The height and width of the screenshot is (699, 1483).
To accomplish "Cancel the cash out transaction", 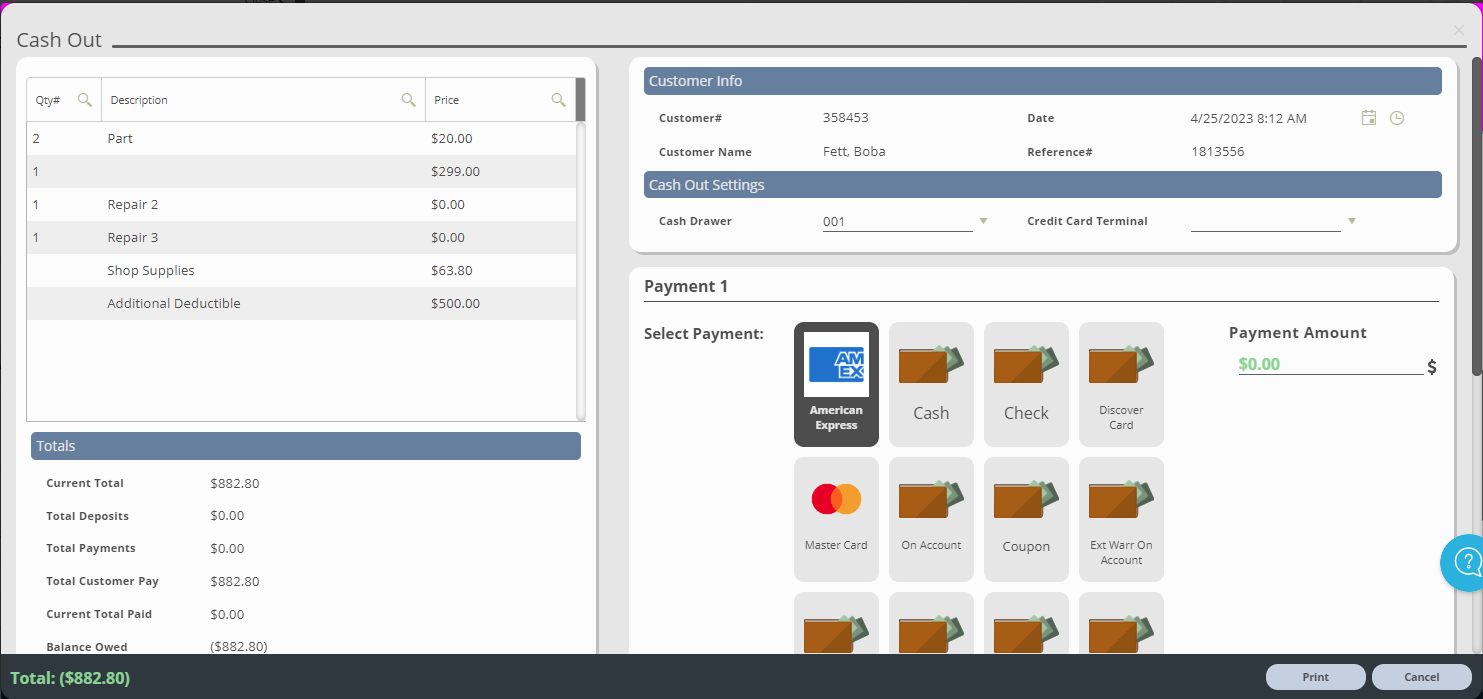I will (x=1420, y=677).
